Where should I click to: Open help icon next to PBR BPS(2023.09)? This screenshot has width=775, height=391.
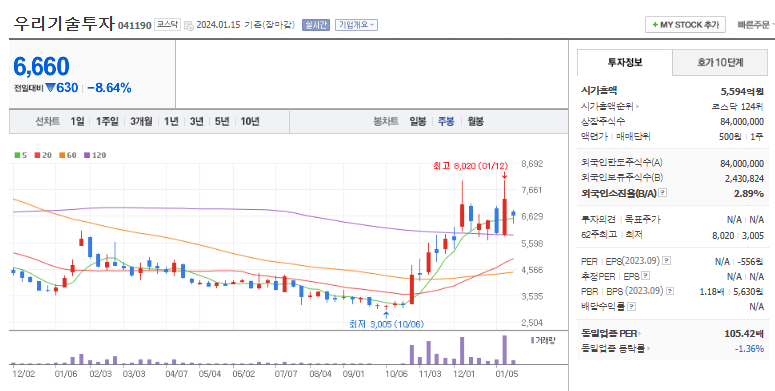click(x=670, y=291)
